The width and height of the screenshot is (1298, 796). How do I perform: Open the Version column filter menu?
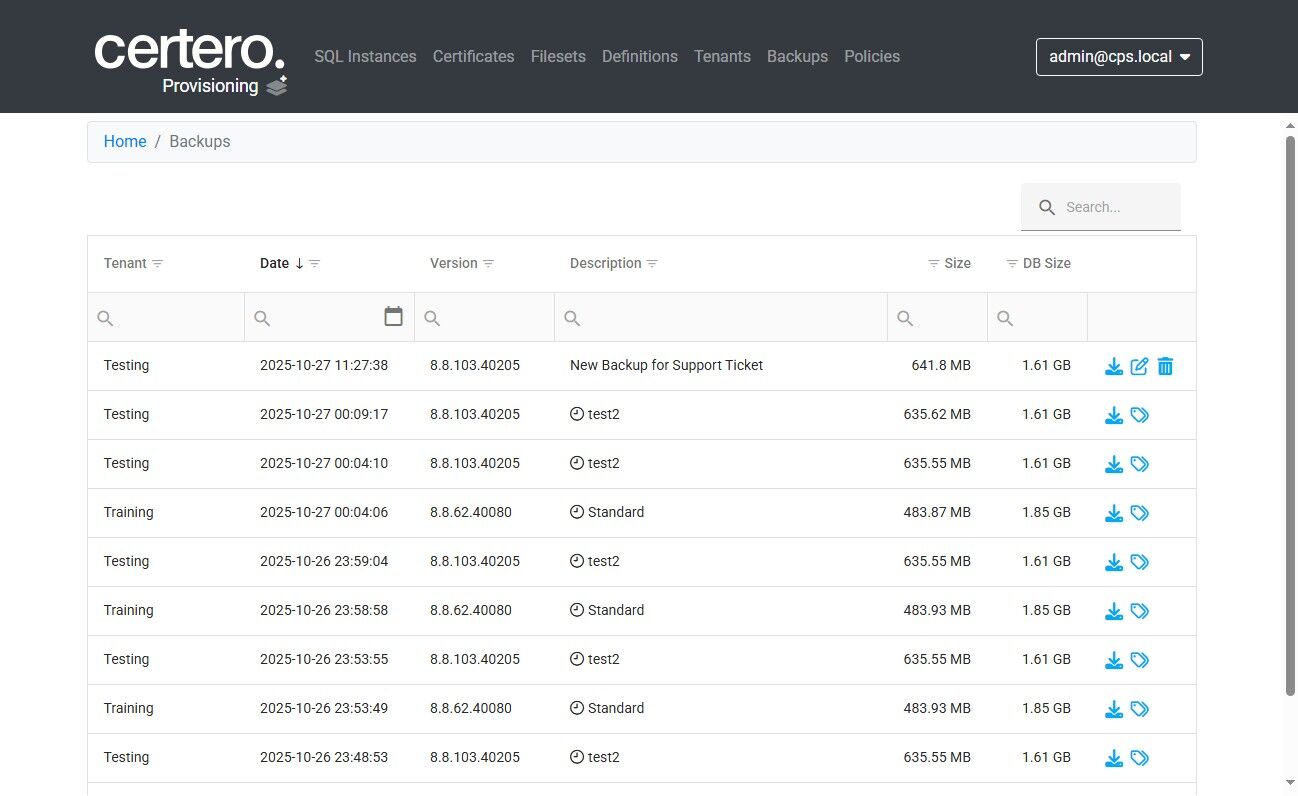(x=488, y=264)
